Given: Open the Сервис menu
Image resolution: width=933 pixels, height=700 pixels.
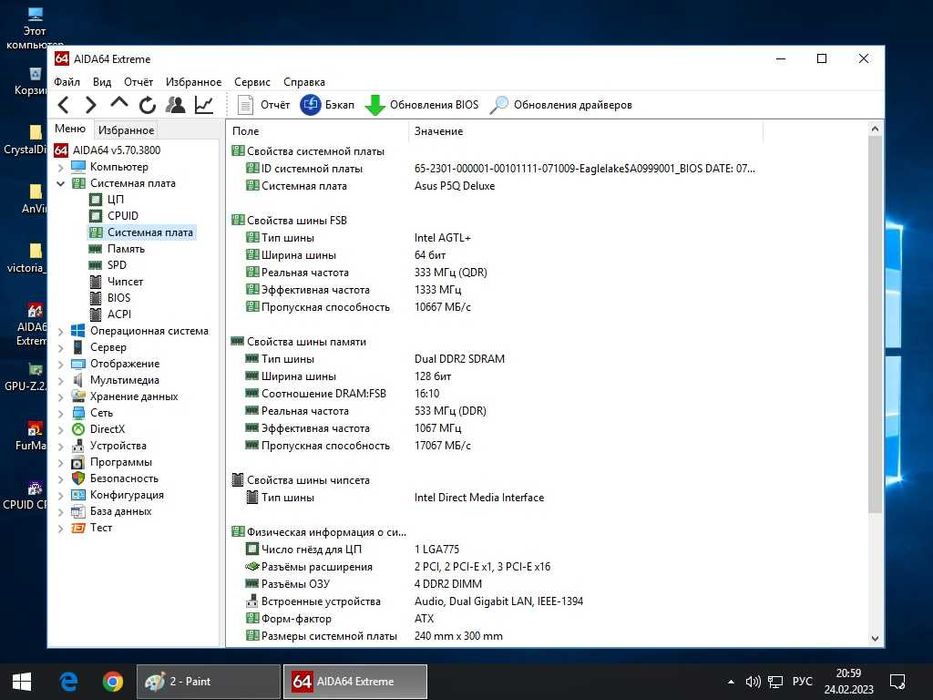Looking at the screenshot, I should pos(252,82).
